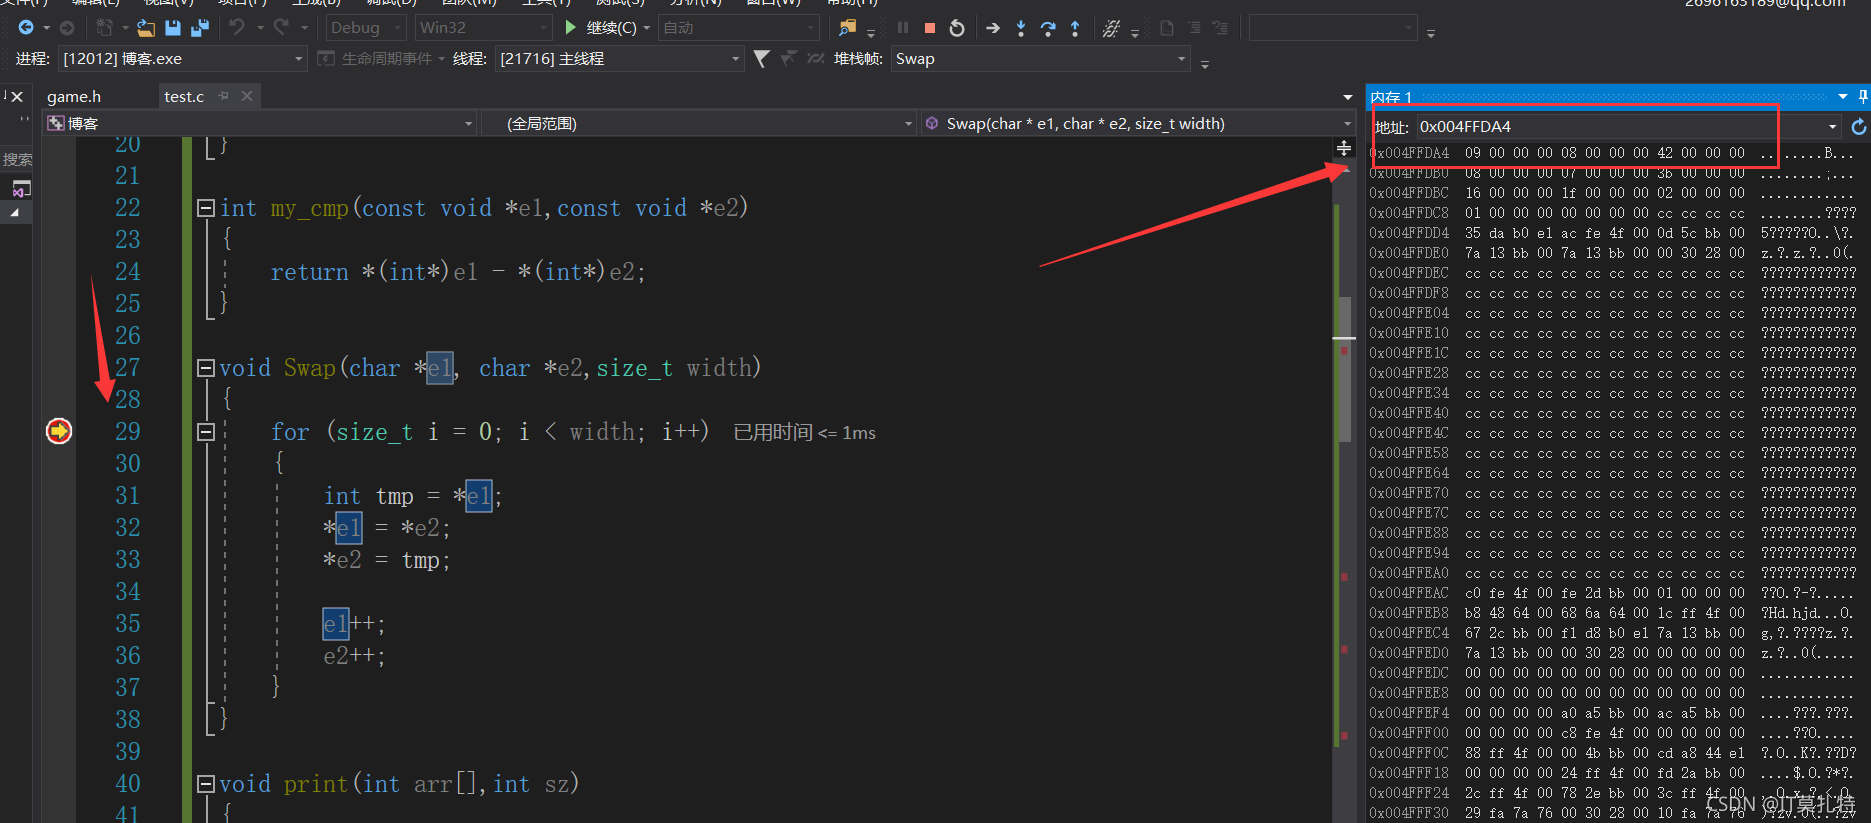Screen dimensions: 1871x823
Task: Click the navigate backward arrow icon
Action: [x=27, y=28]
